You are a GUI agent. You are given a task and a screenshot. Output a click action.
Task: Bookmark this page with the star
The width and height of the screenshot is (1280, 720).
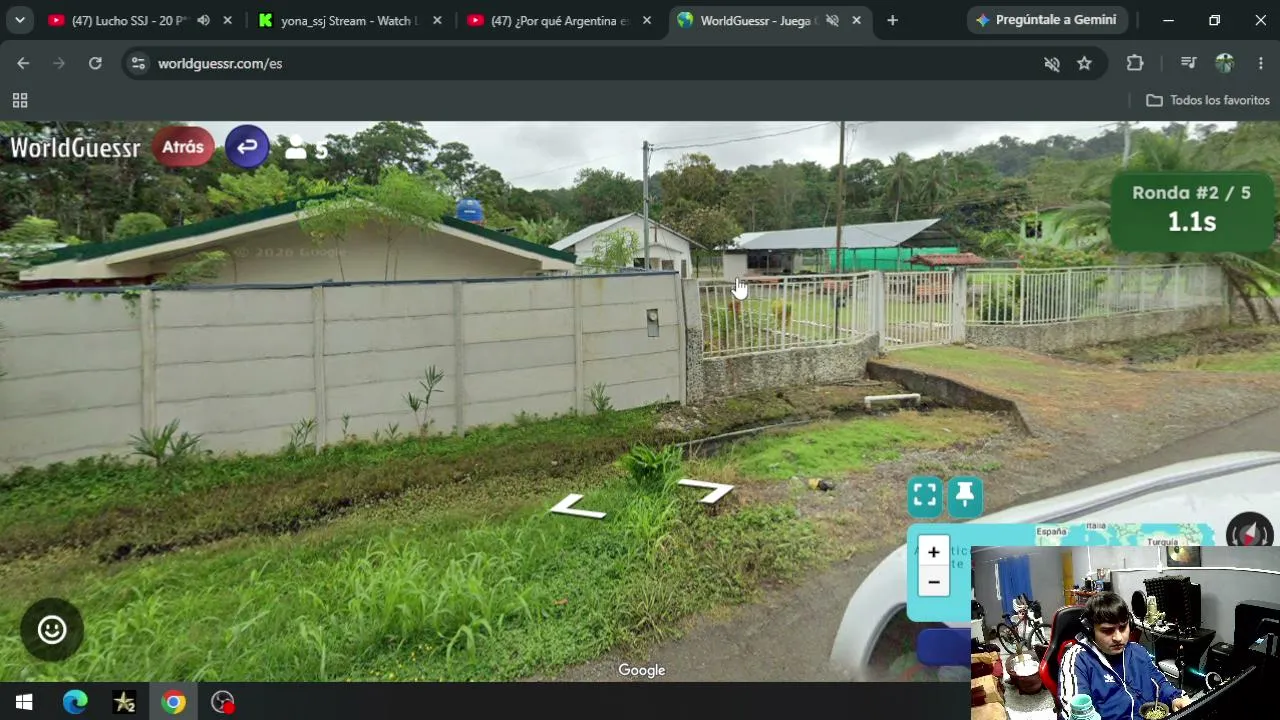click(x=1084, y=63)
